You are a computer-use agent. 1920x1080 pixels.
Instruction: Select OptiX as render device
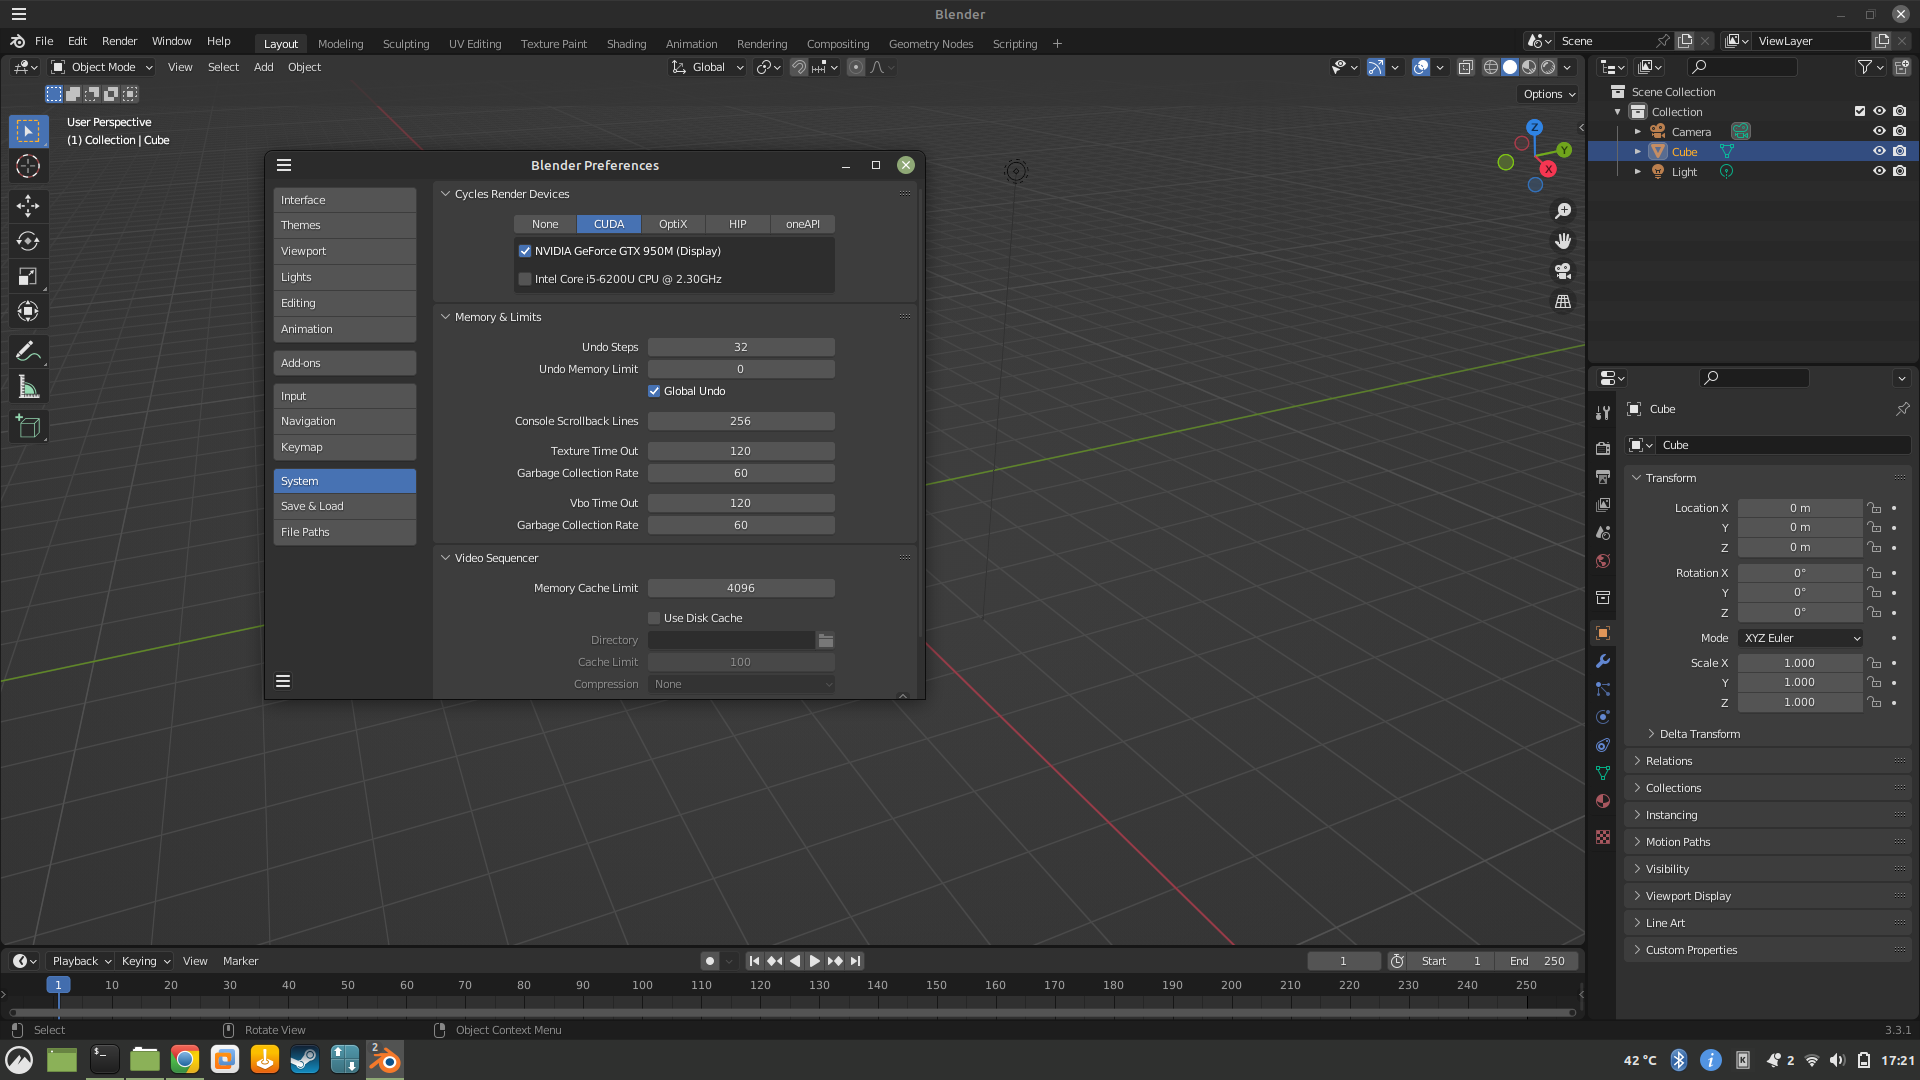click(672, 224)
